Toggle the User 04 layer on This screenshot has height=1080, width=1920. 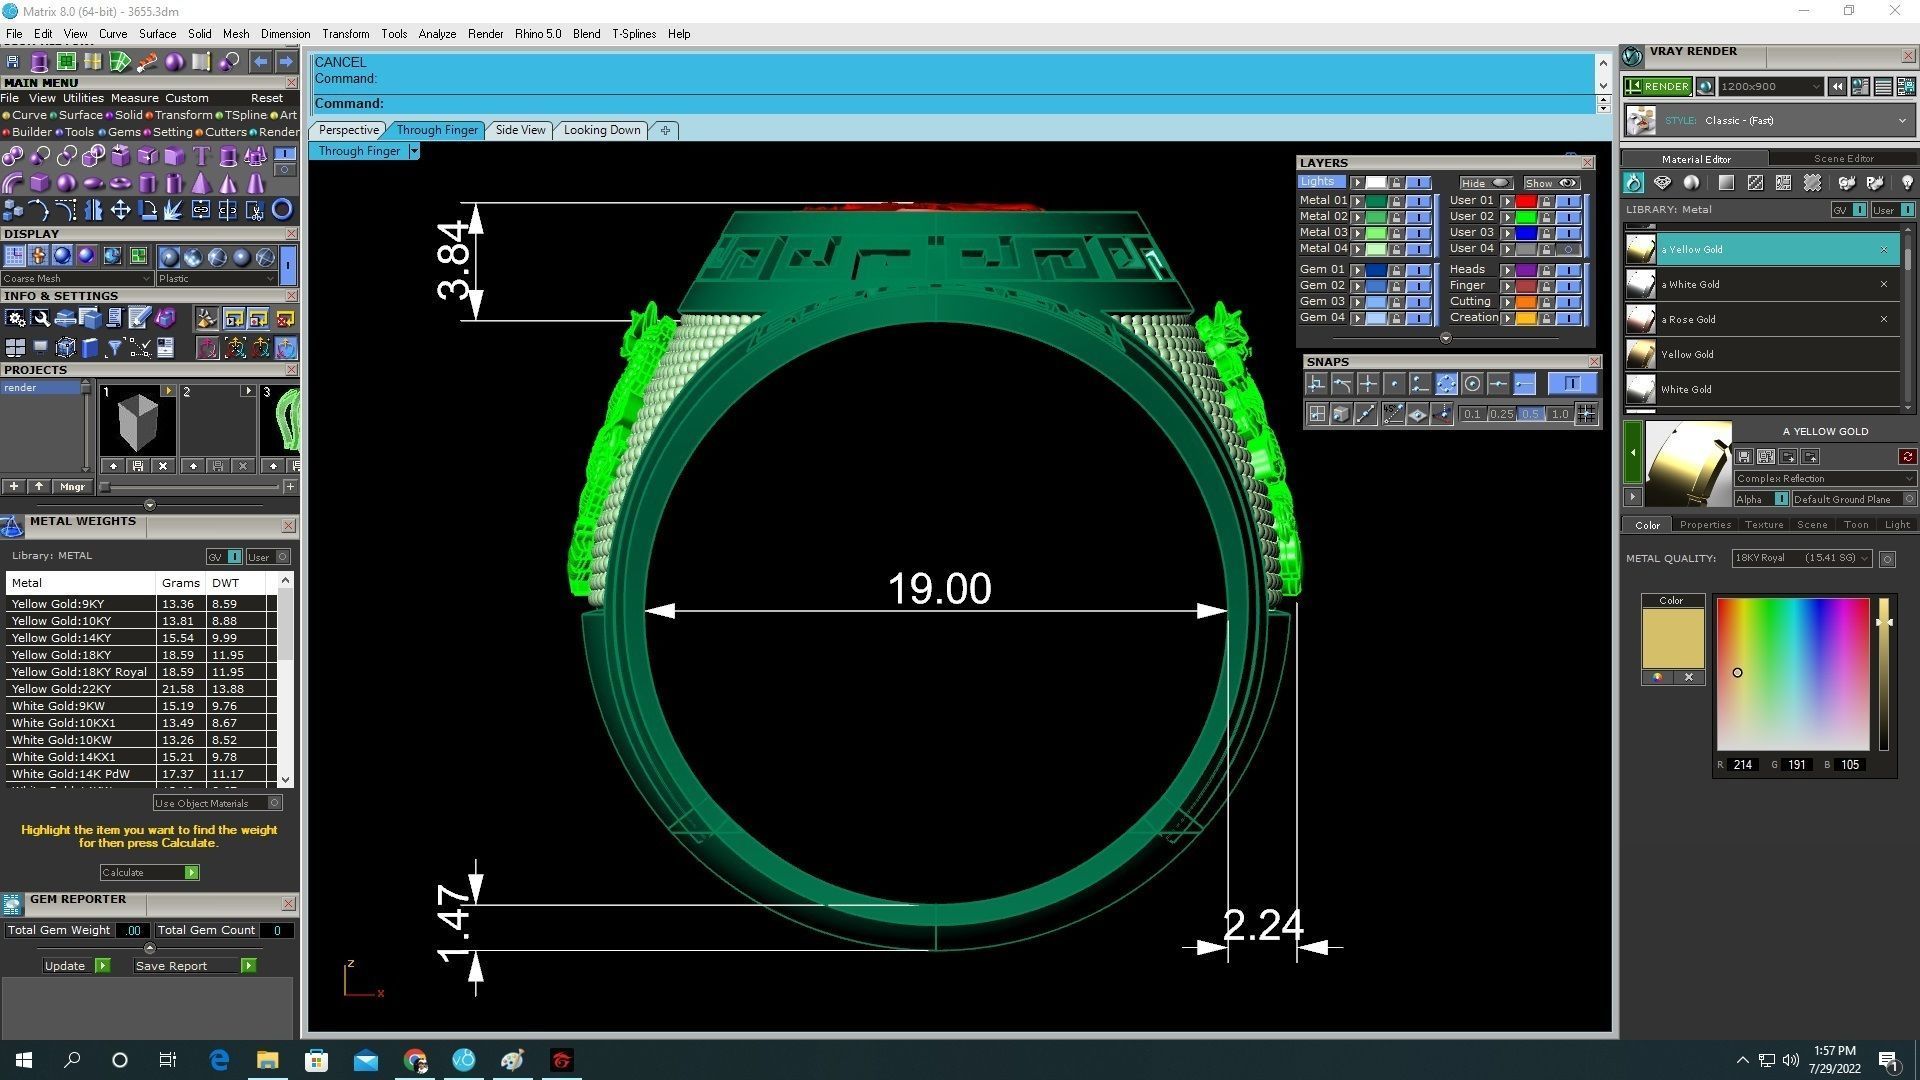[x=1568, y=249]
